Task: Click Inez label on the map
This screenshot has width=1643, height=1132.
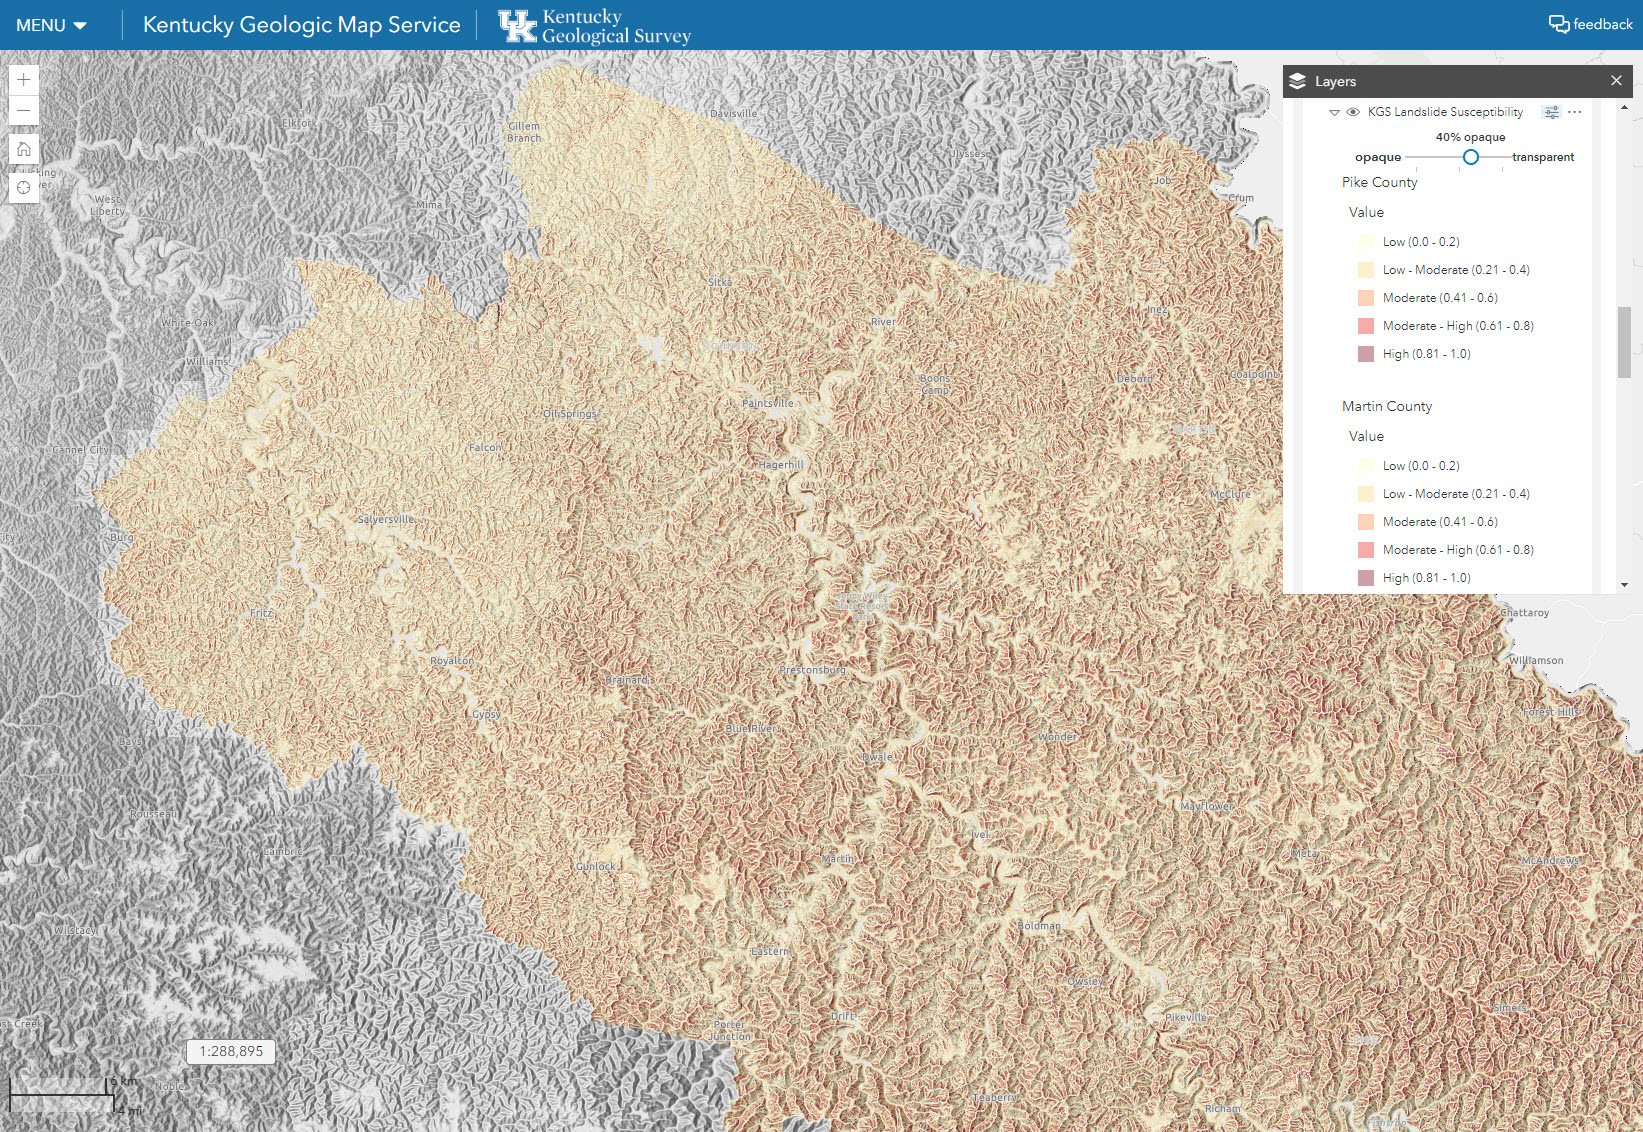Action: pyautogui.click(x=1157, y=310)
